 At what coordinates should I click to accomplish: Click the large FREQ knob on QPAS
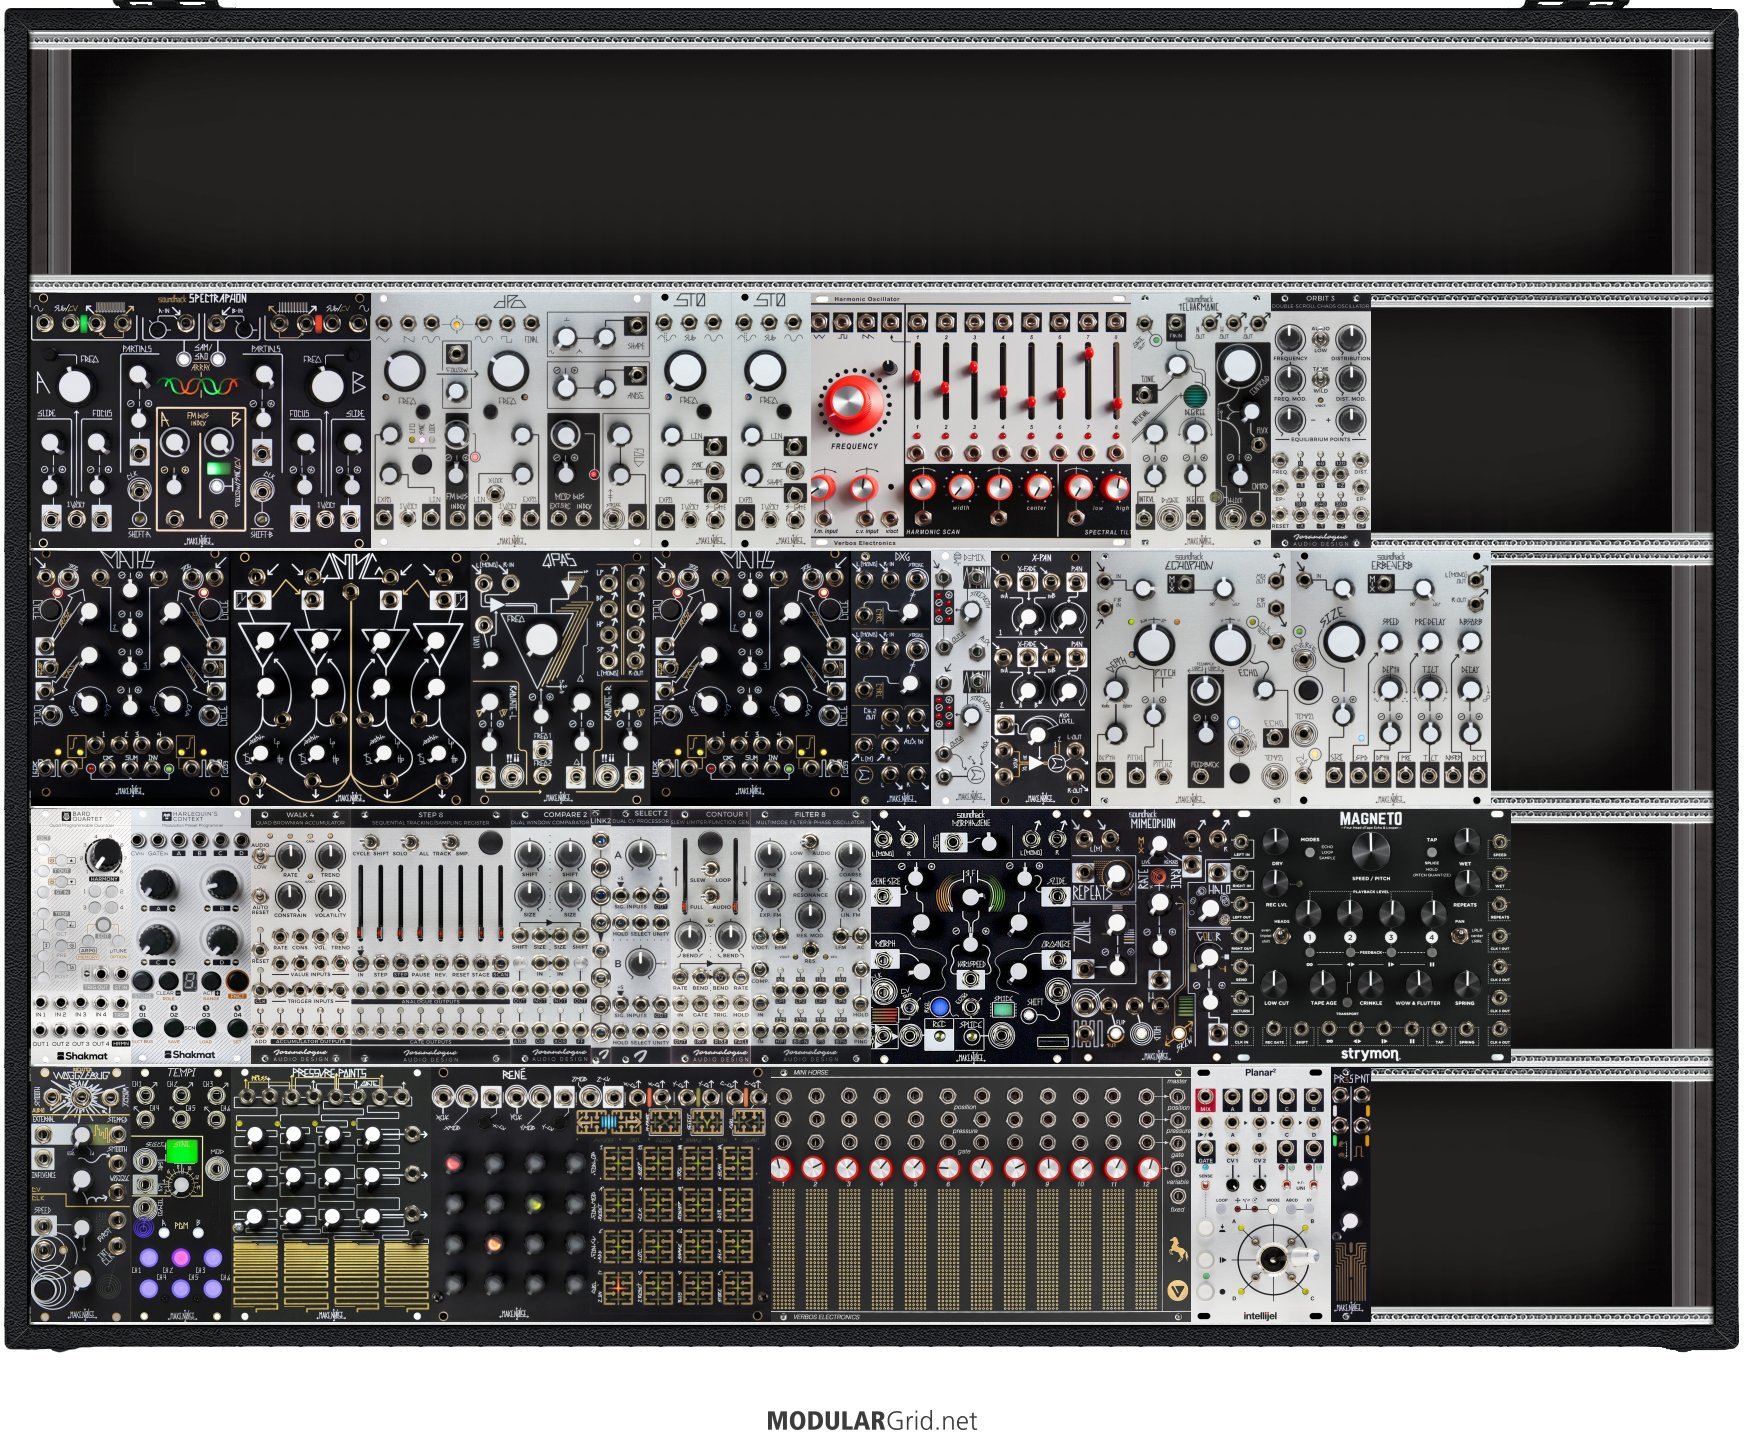coord(541,641)
